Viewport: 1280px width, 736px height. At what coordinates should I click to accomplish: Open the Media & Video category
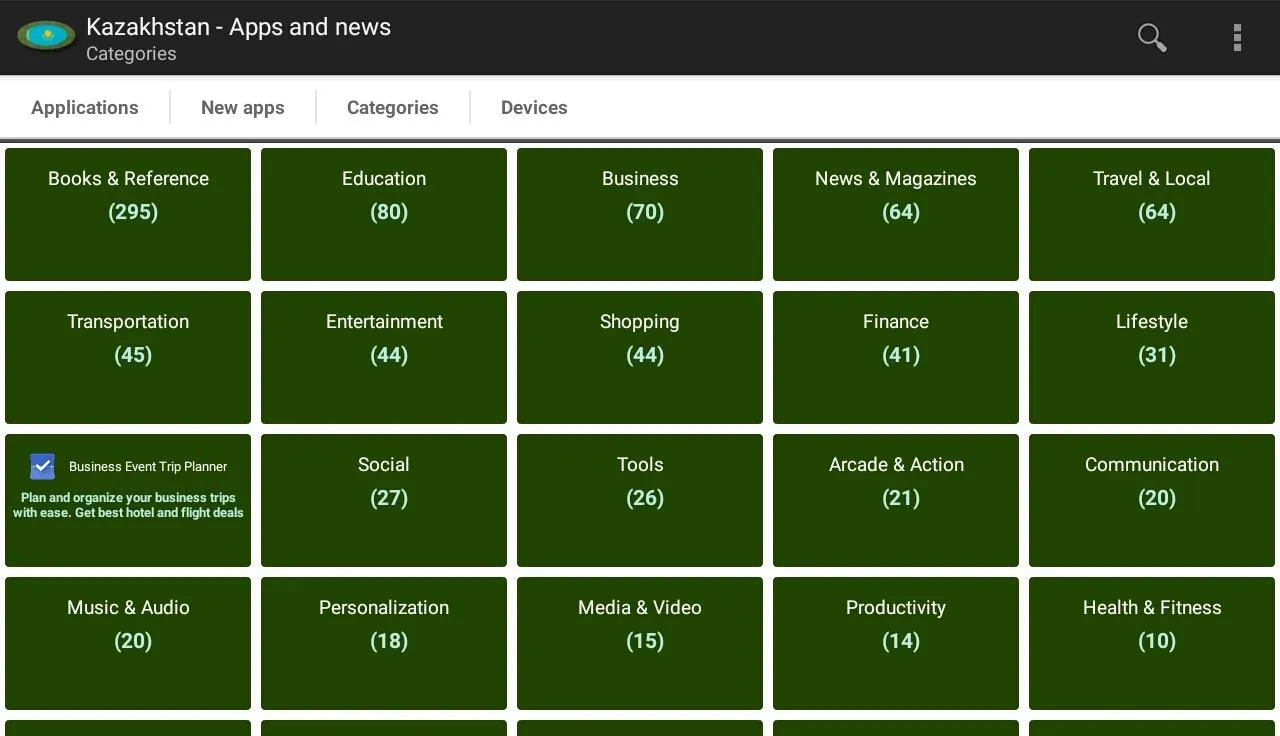pyautogui.click(x=640, y=644)
